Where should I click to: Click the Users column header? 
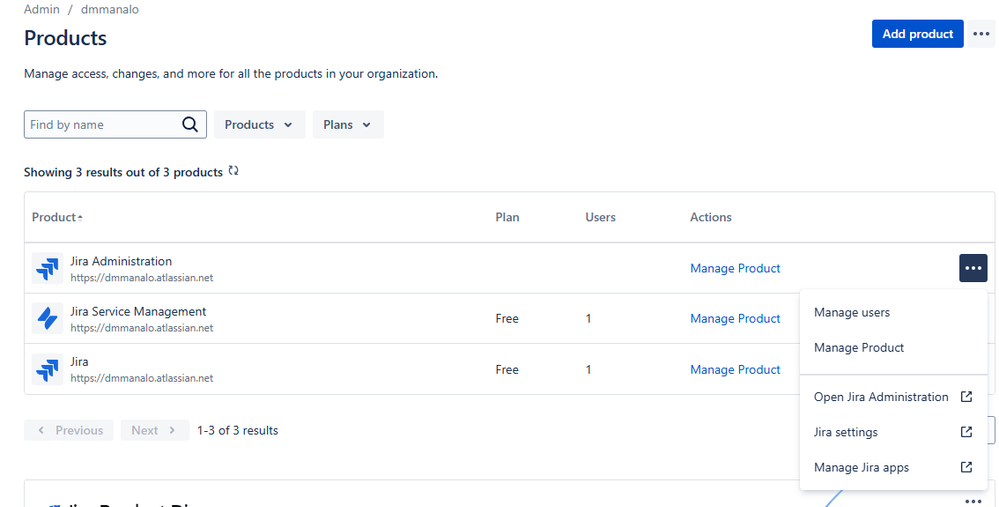[600, 217]
